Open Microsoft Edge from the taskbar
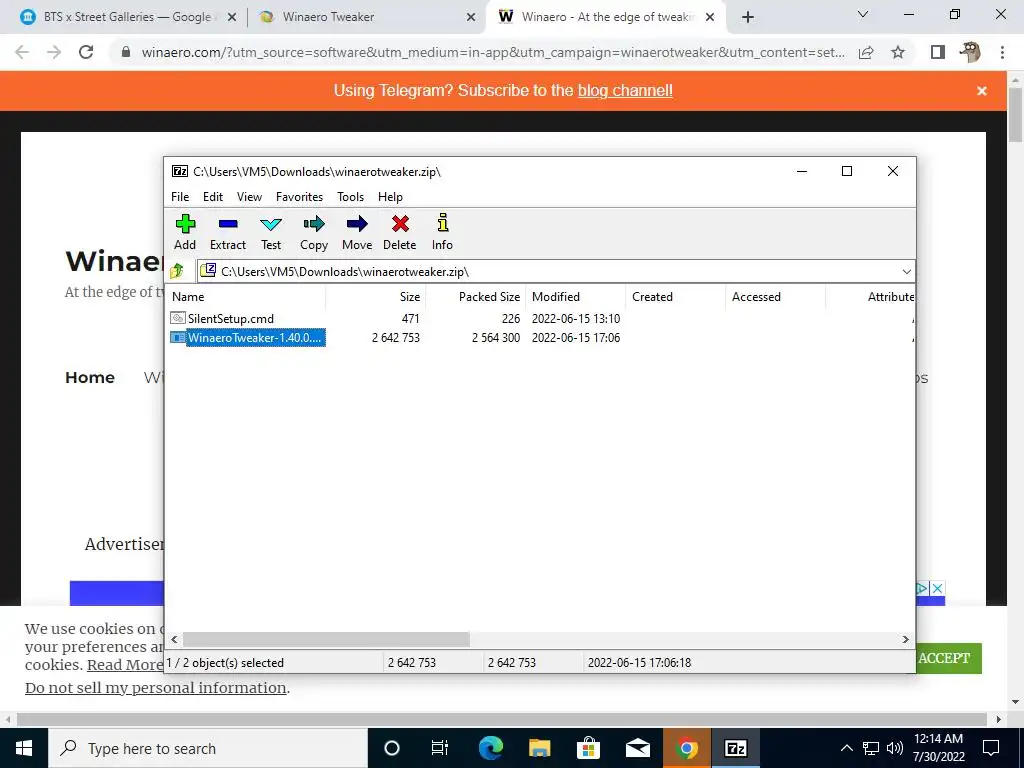 point(491,748)
